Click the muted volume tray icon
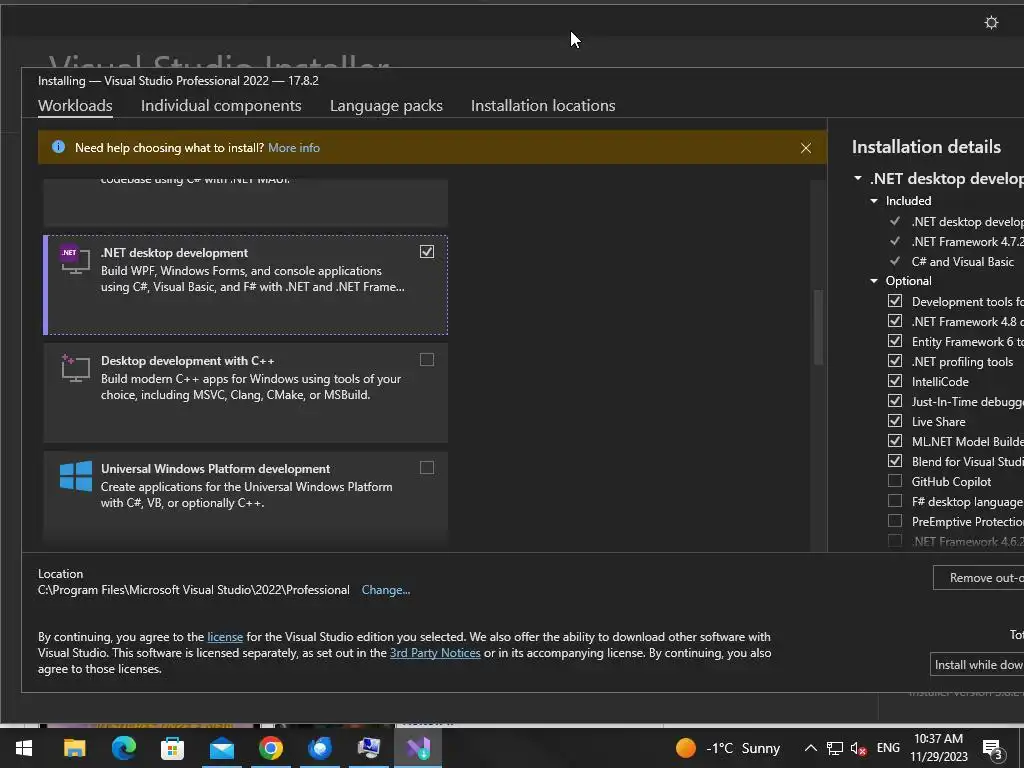 point(858,748)
